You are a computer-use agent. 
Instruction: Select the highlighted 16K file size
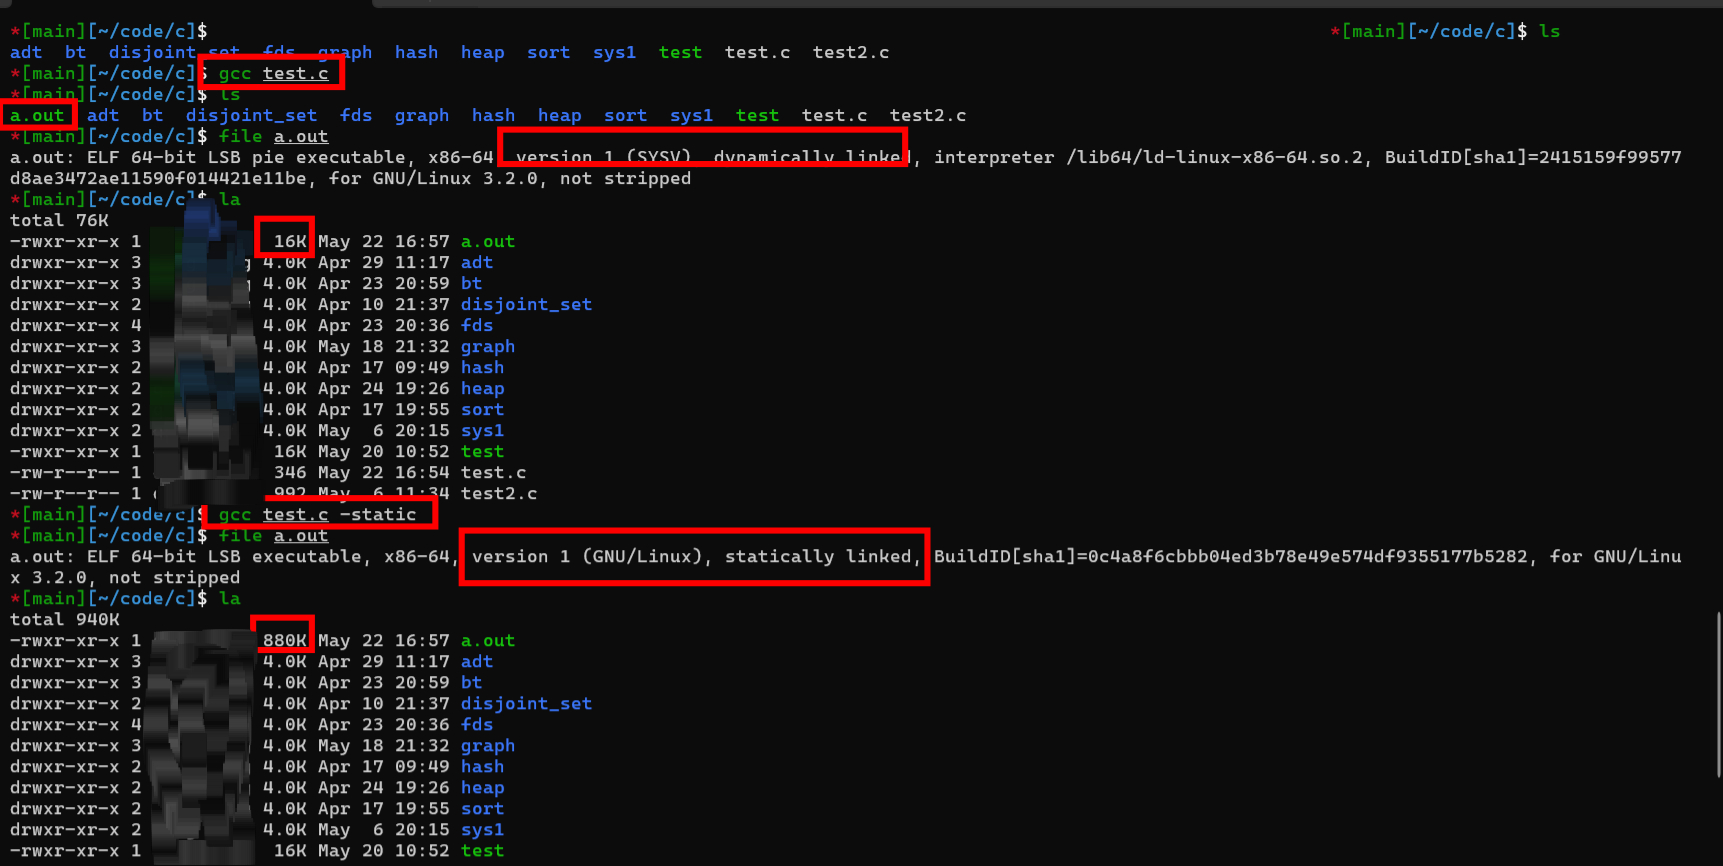[288, 241]
